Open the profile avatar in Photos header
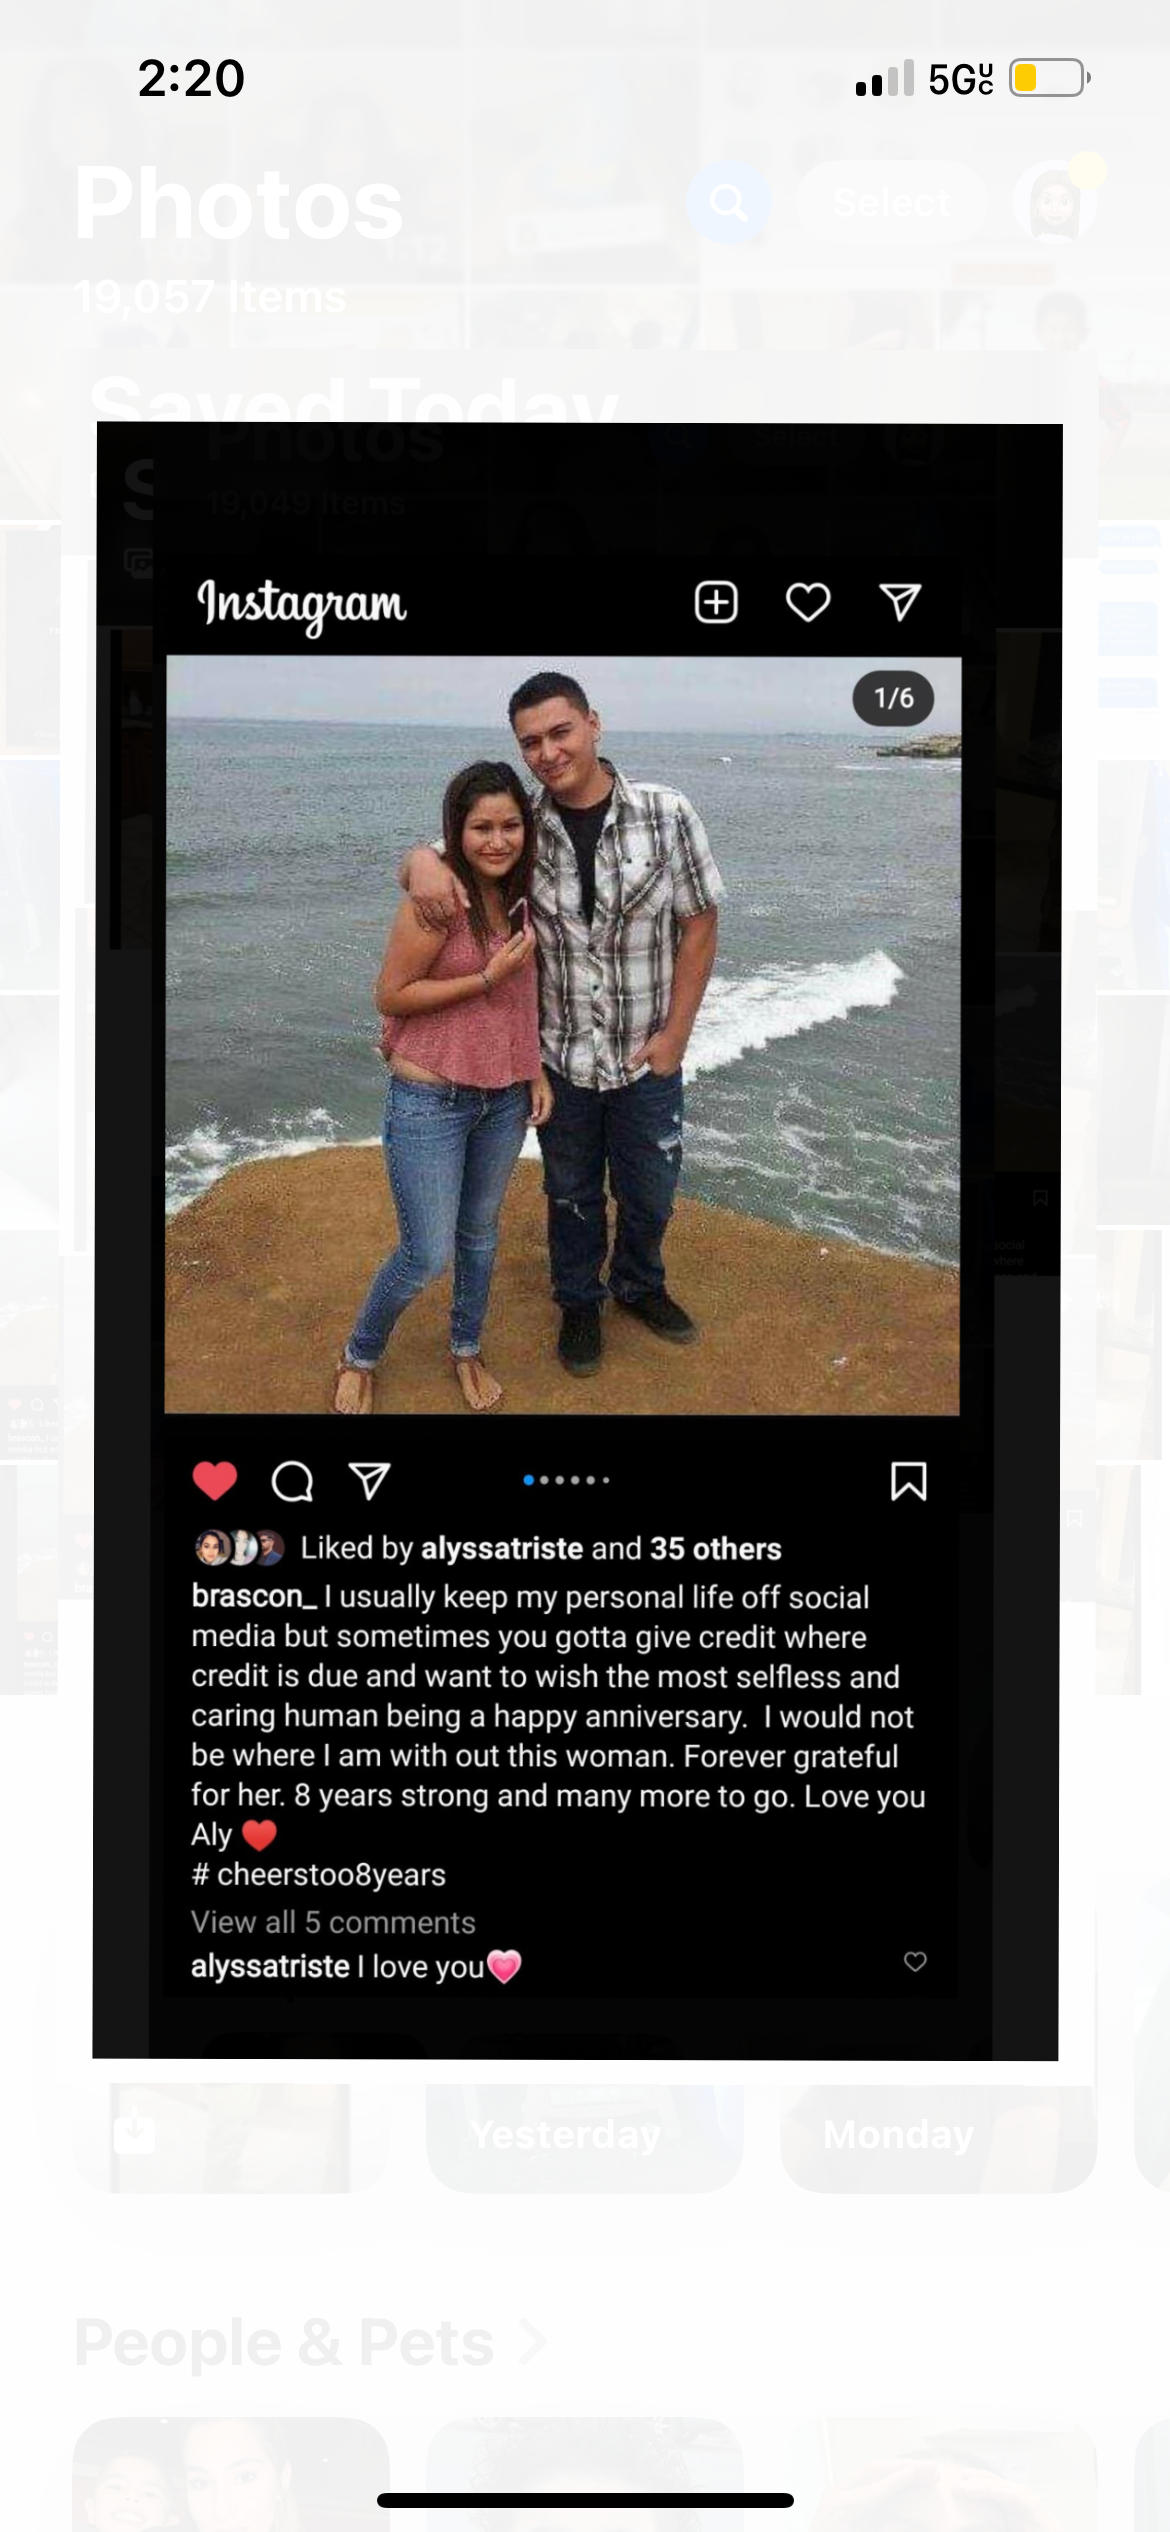1170x2532 pixels. pos(1056,203)
